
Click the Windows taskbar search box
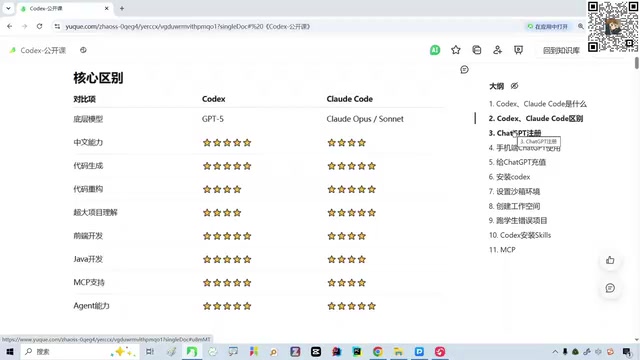[x=80, y=351]
